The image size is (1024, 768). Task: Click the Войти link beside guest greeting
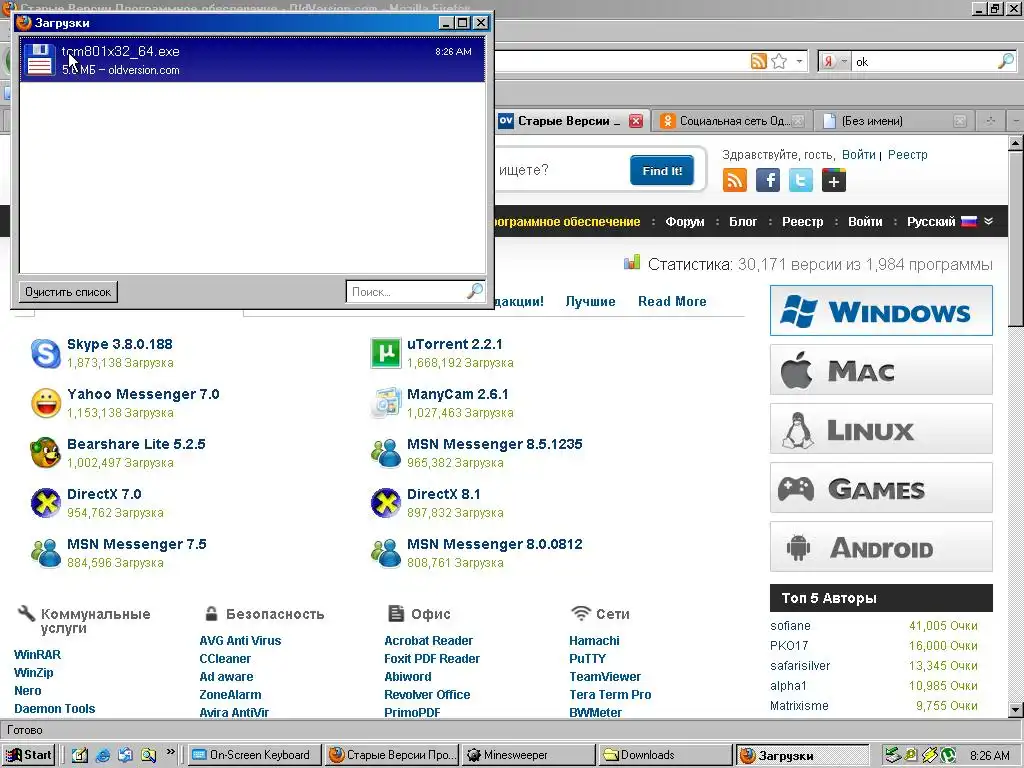(858, 155)
